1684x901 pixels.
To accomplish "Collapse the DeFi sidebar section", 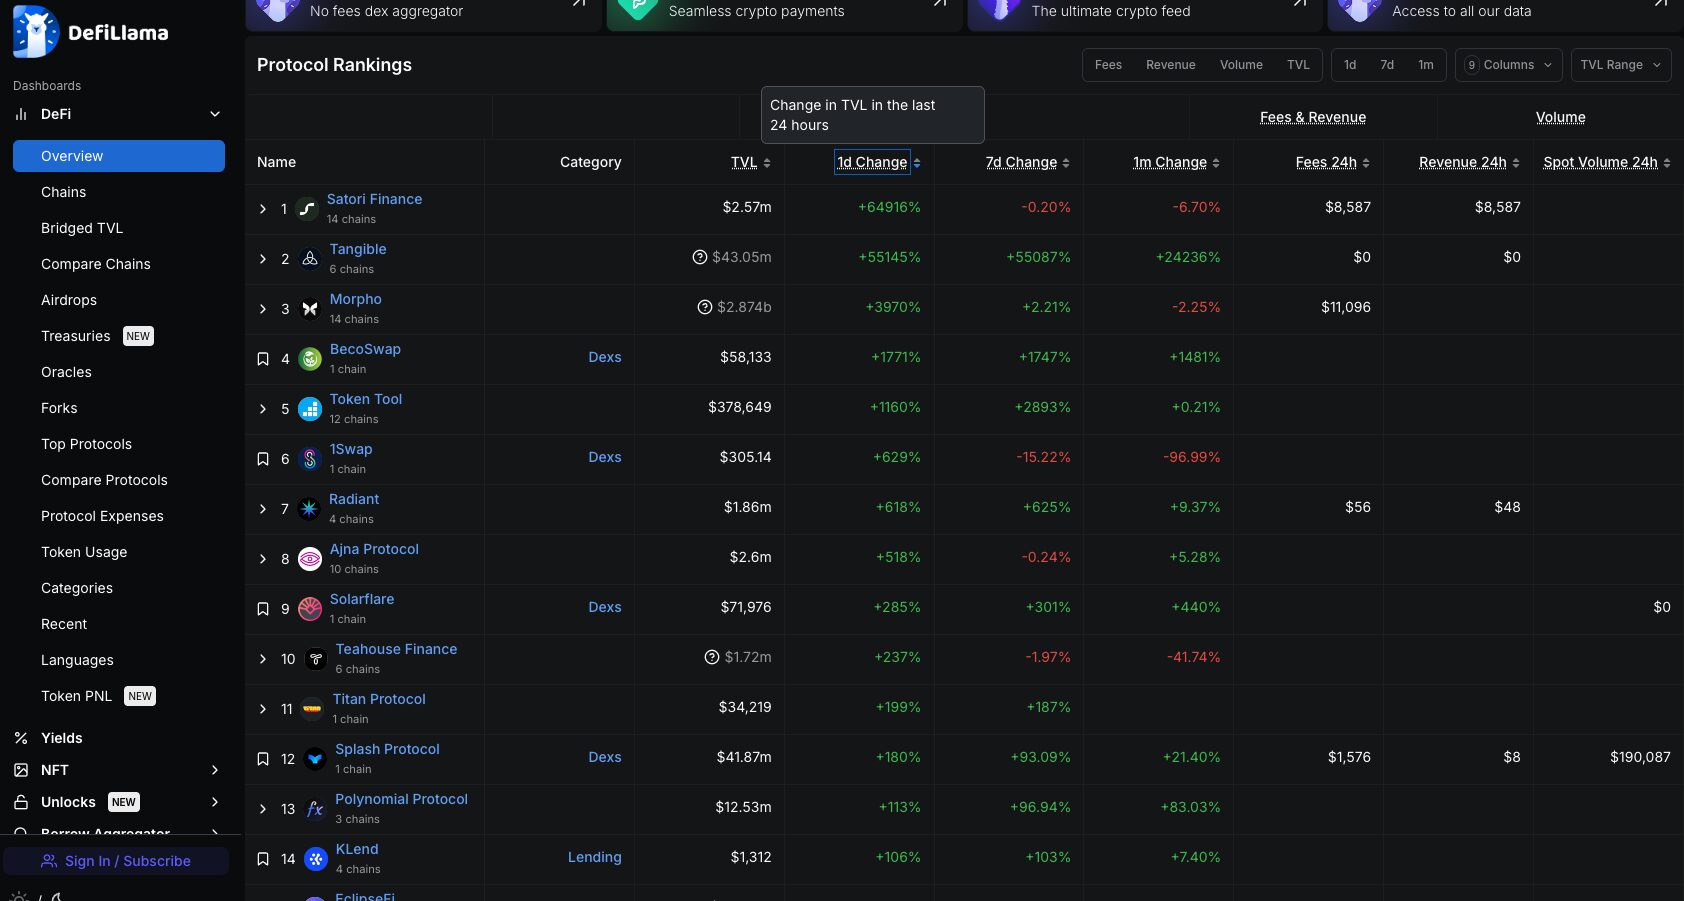I will [215, 114].
